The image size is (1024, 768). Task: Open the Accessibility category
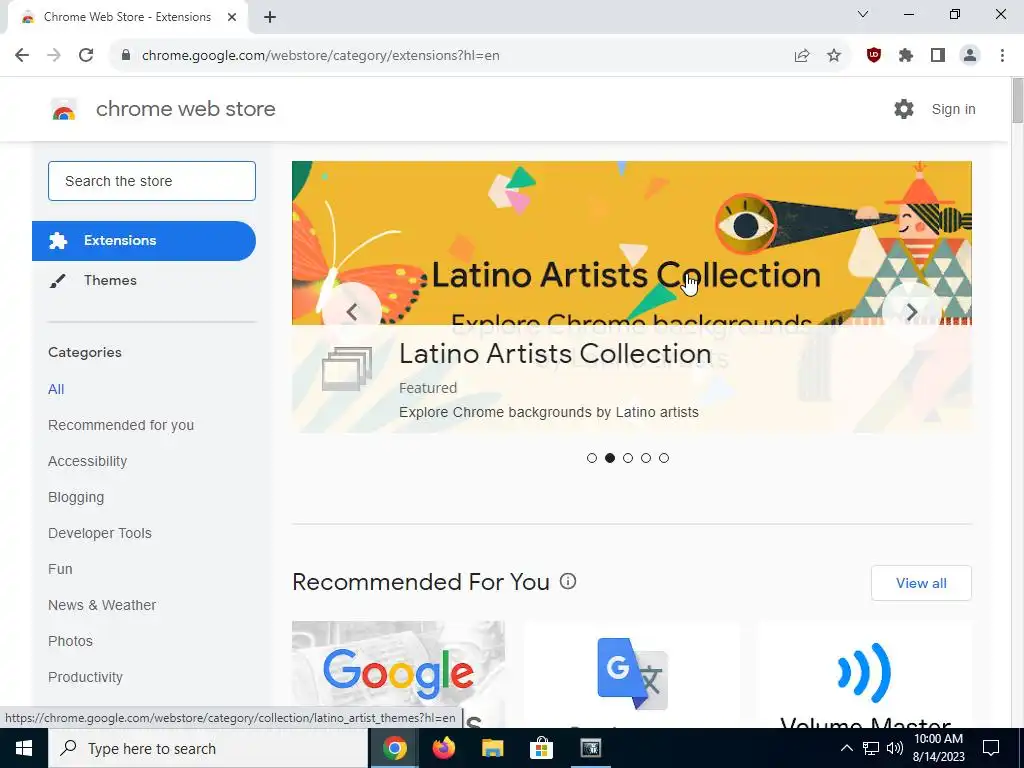pos(88,461)
